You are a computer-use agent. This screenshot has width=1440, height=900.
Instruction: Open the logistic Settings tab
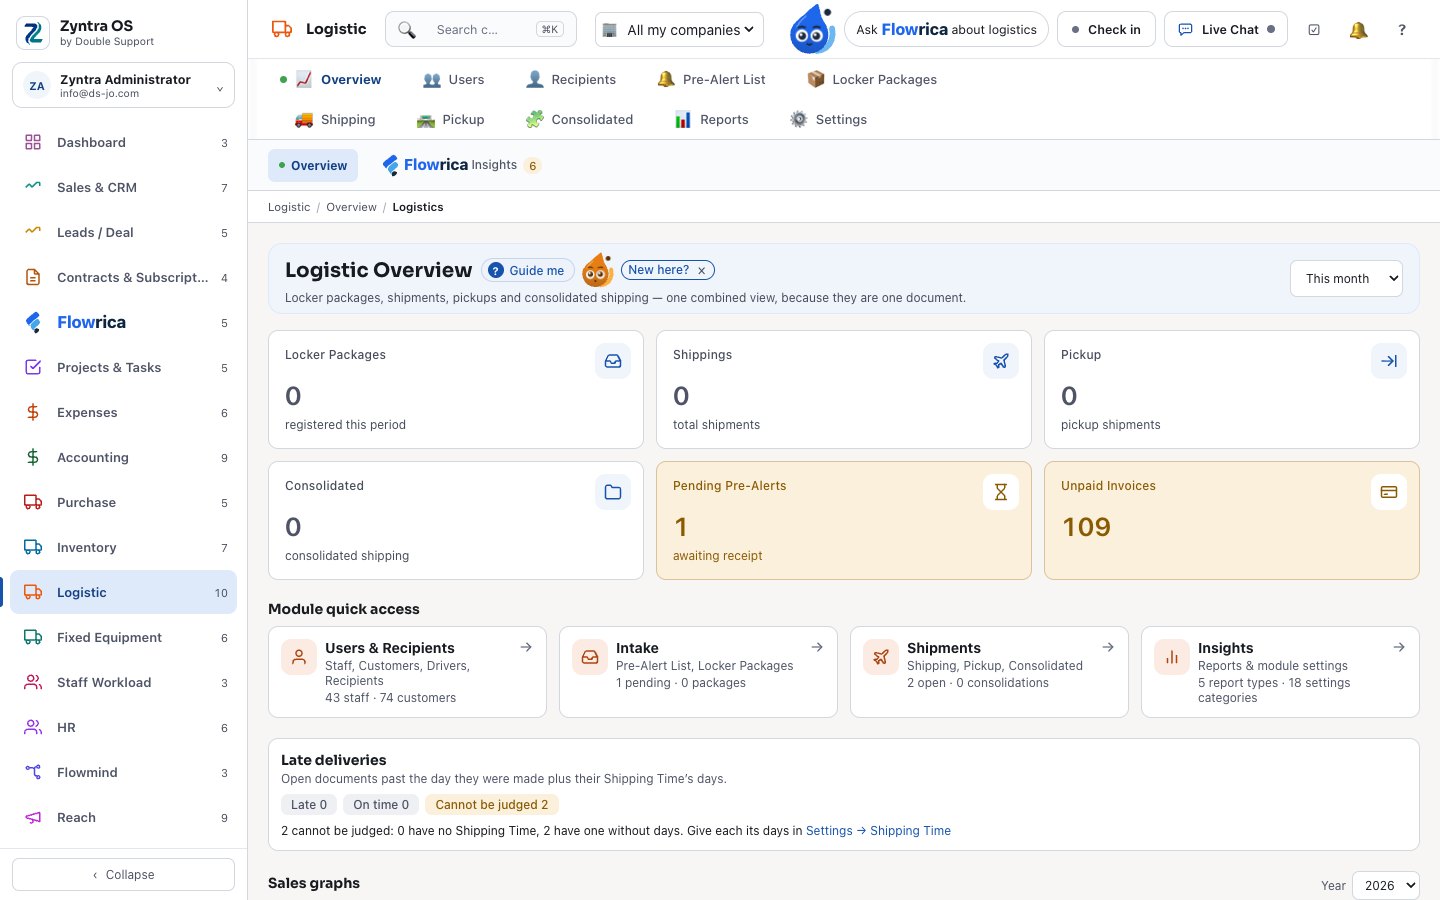pyautogui.click(x=828, y=119)
